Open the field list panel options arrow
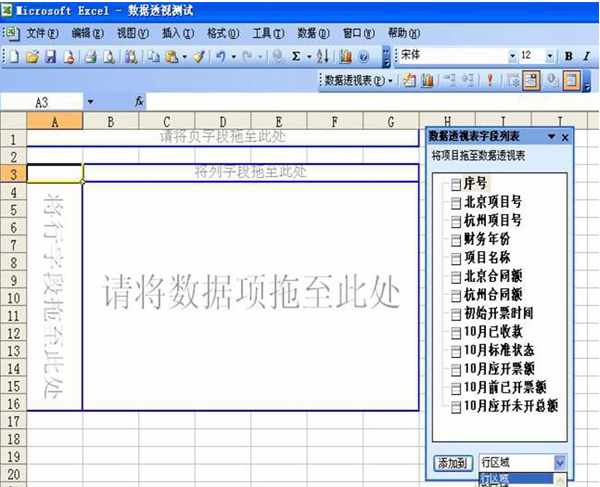Viewport: 600px width, 487px height. tap(551, 137)
